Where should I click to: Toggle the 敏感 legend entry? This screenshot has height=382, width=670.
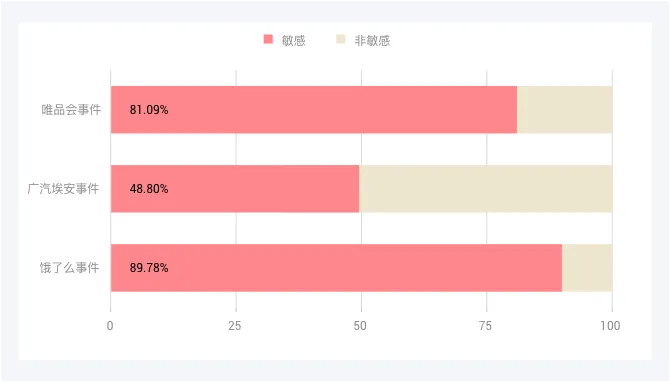pos(285,40)
